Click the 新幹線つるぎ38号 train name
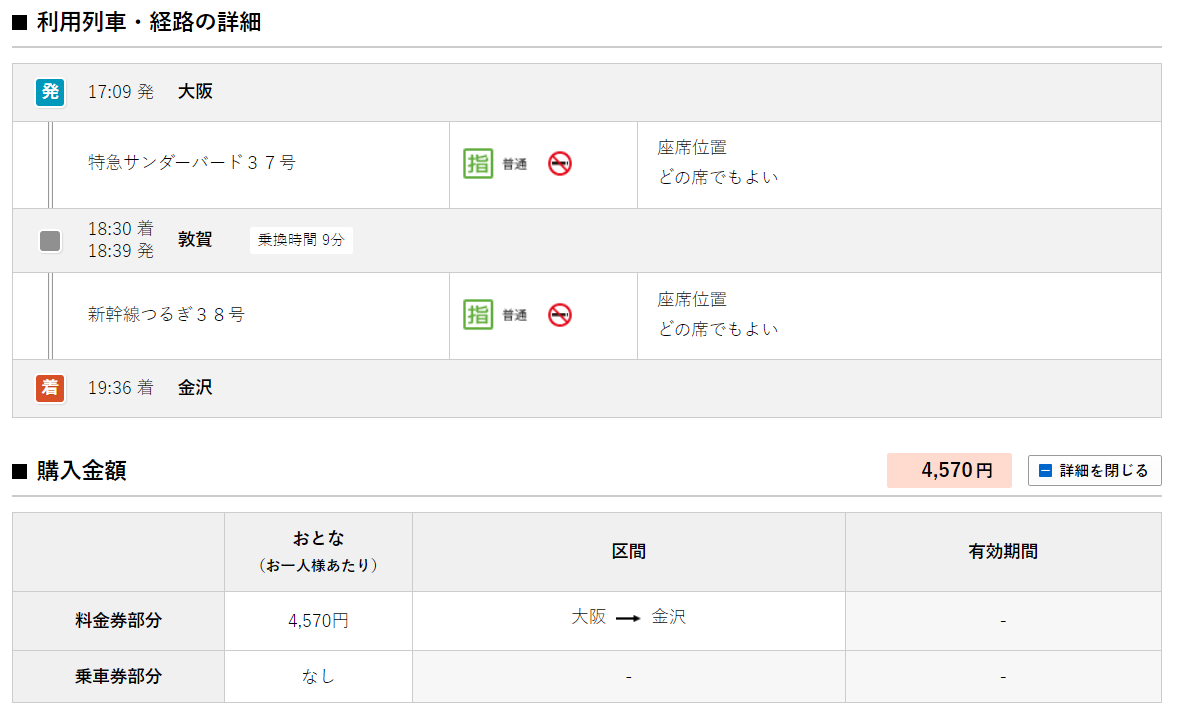This screenshot has height=718, width=1197. pos(166,315)
